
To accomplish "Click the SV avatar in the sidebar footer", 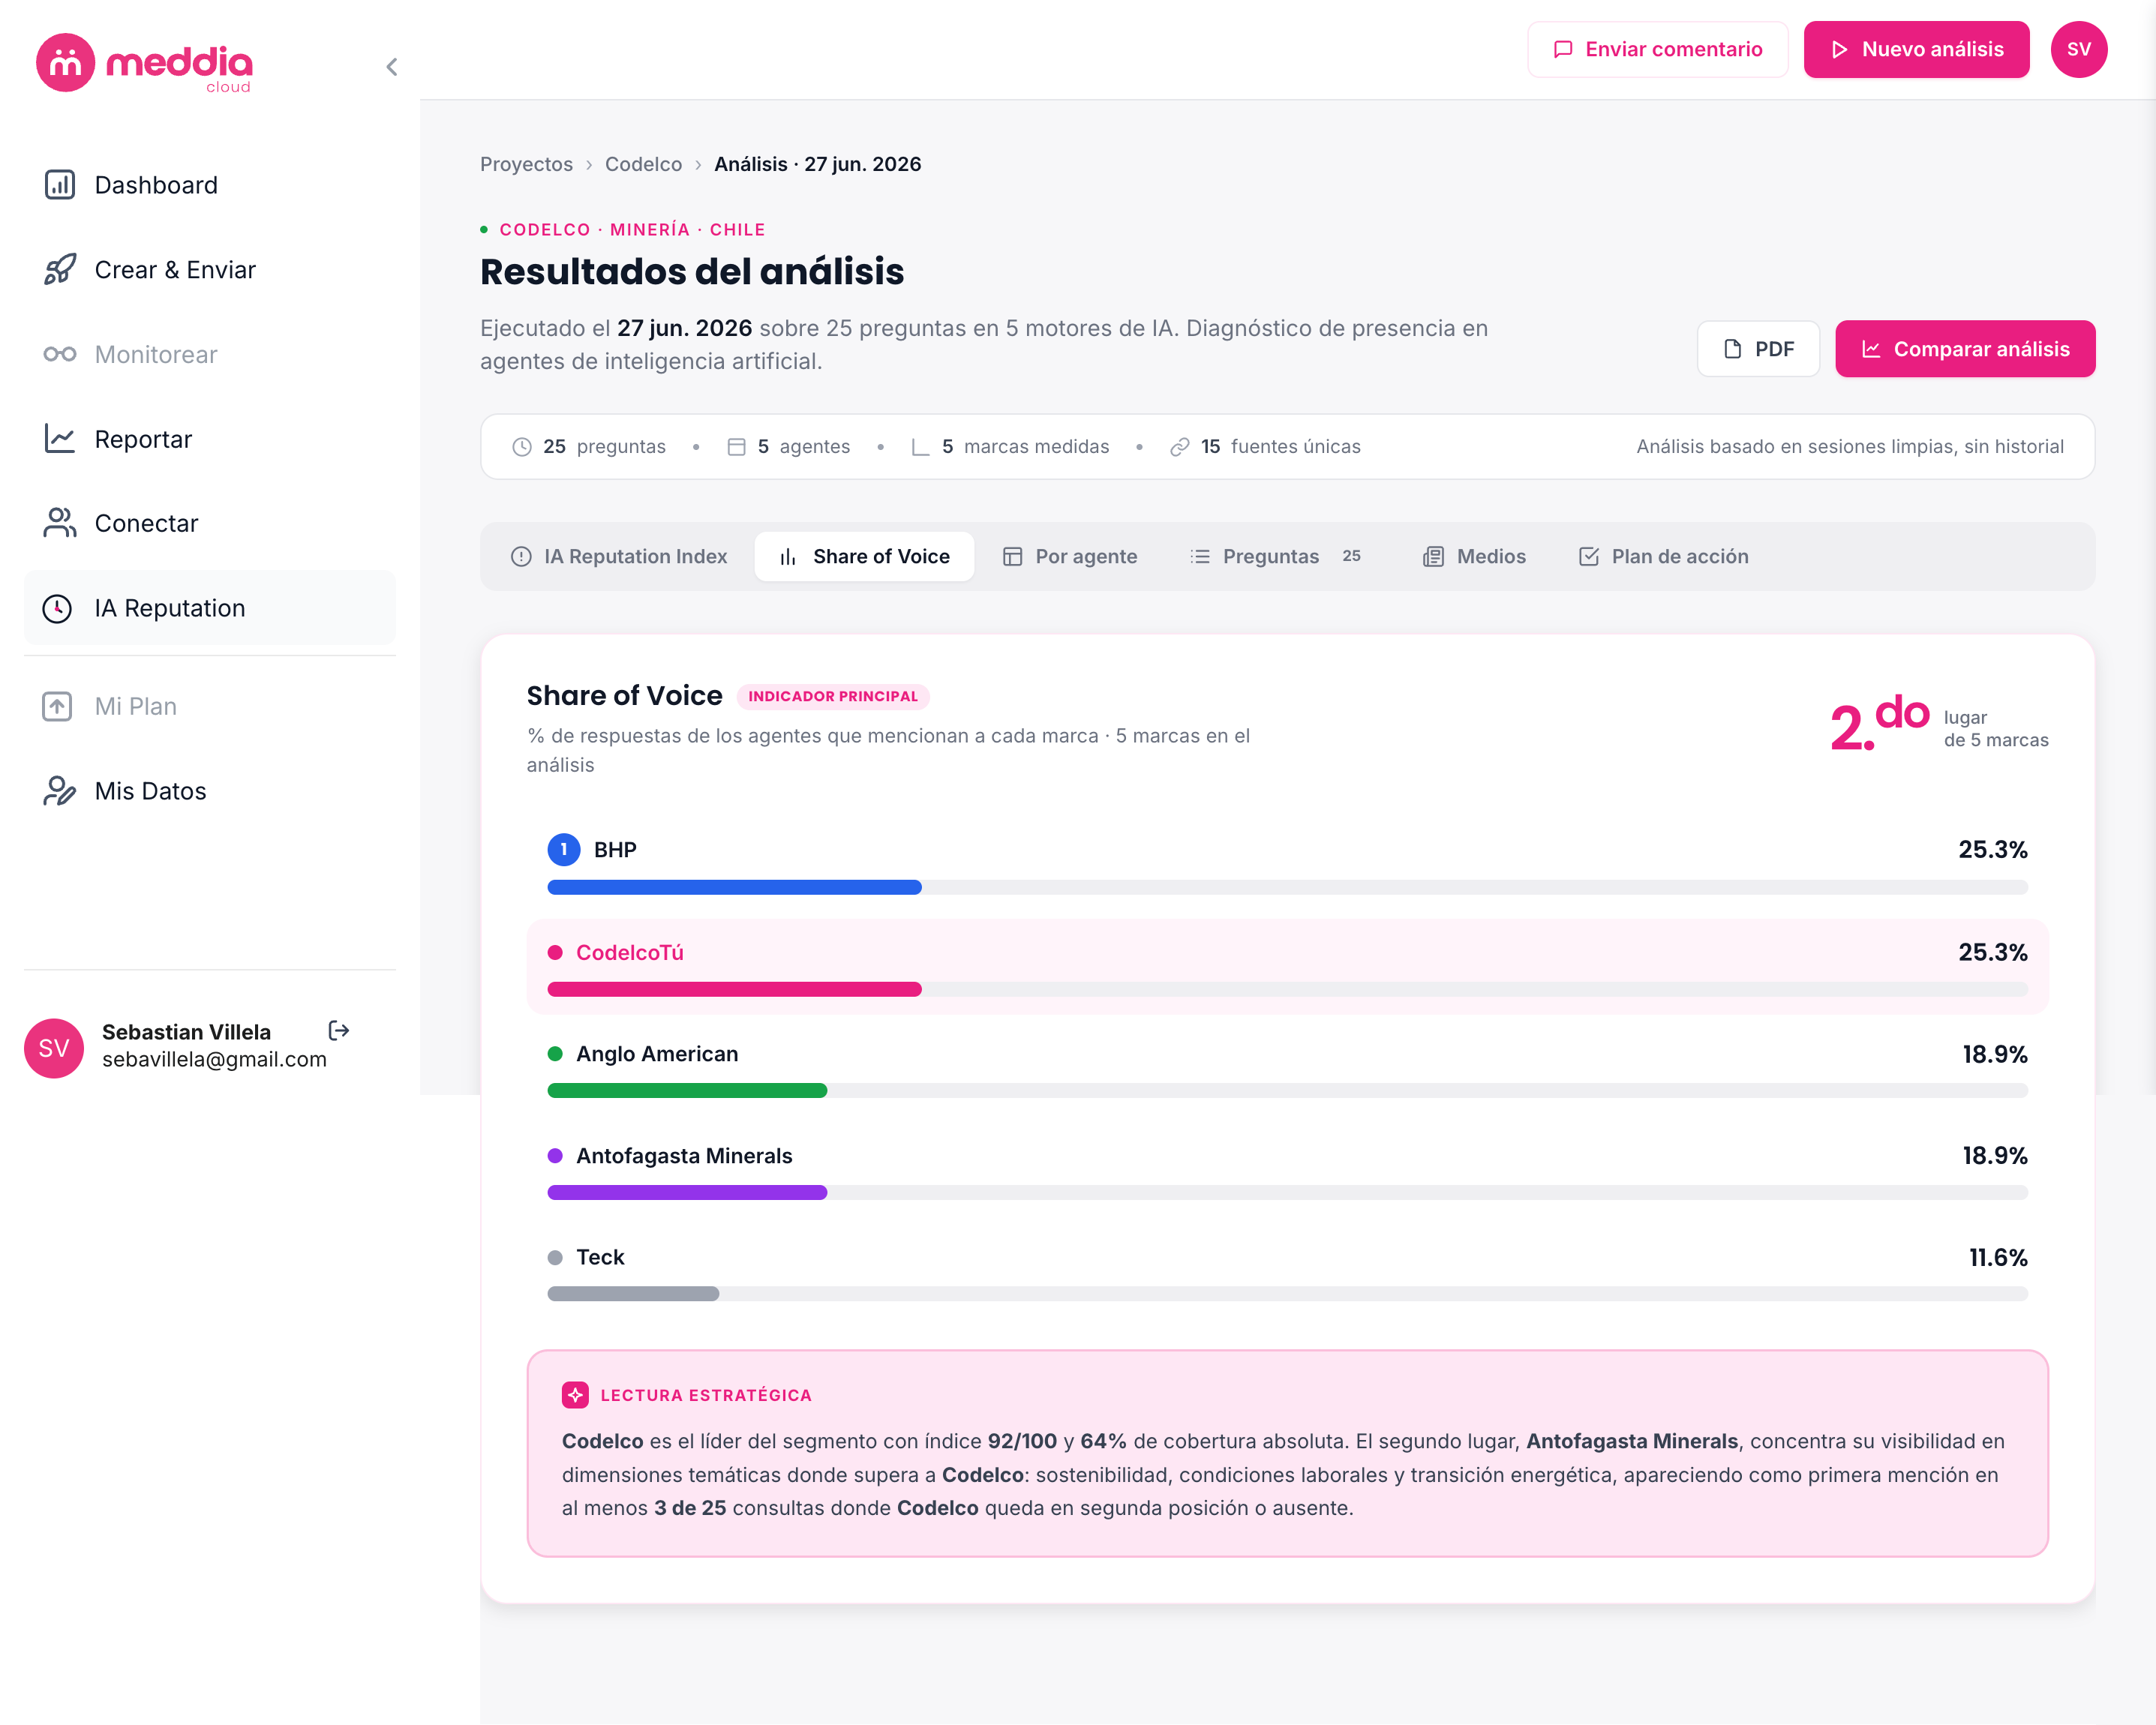I will pyautogui.click(x=53, y=1047).
